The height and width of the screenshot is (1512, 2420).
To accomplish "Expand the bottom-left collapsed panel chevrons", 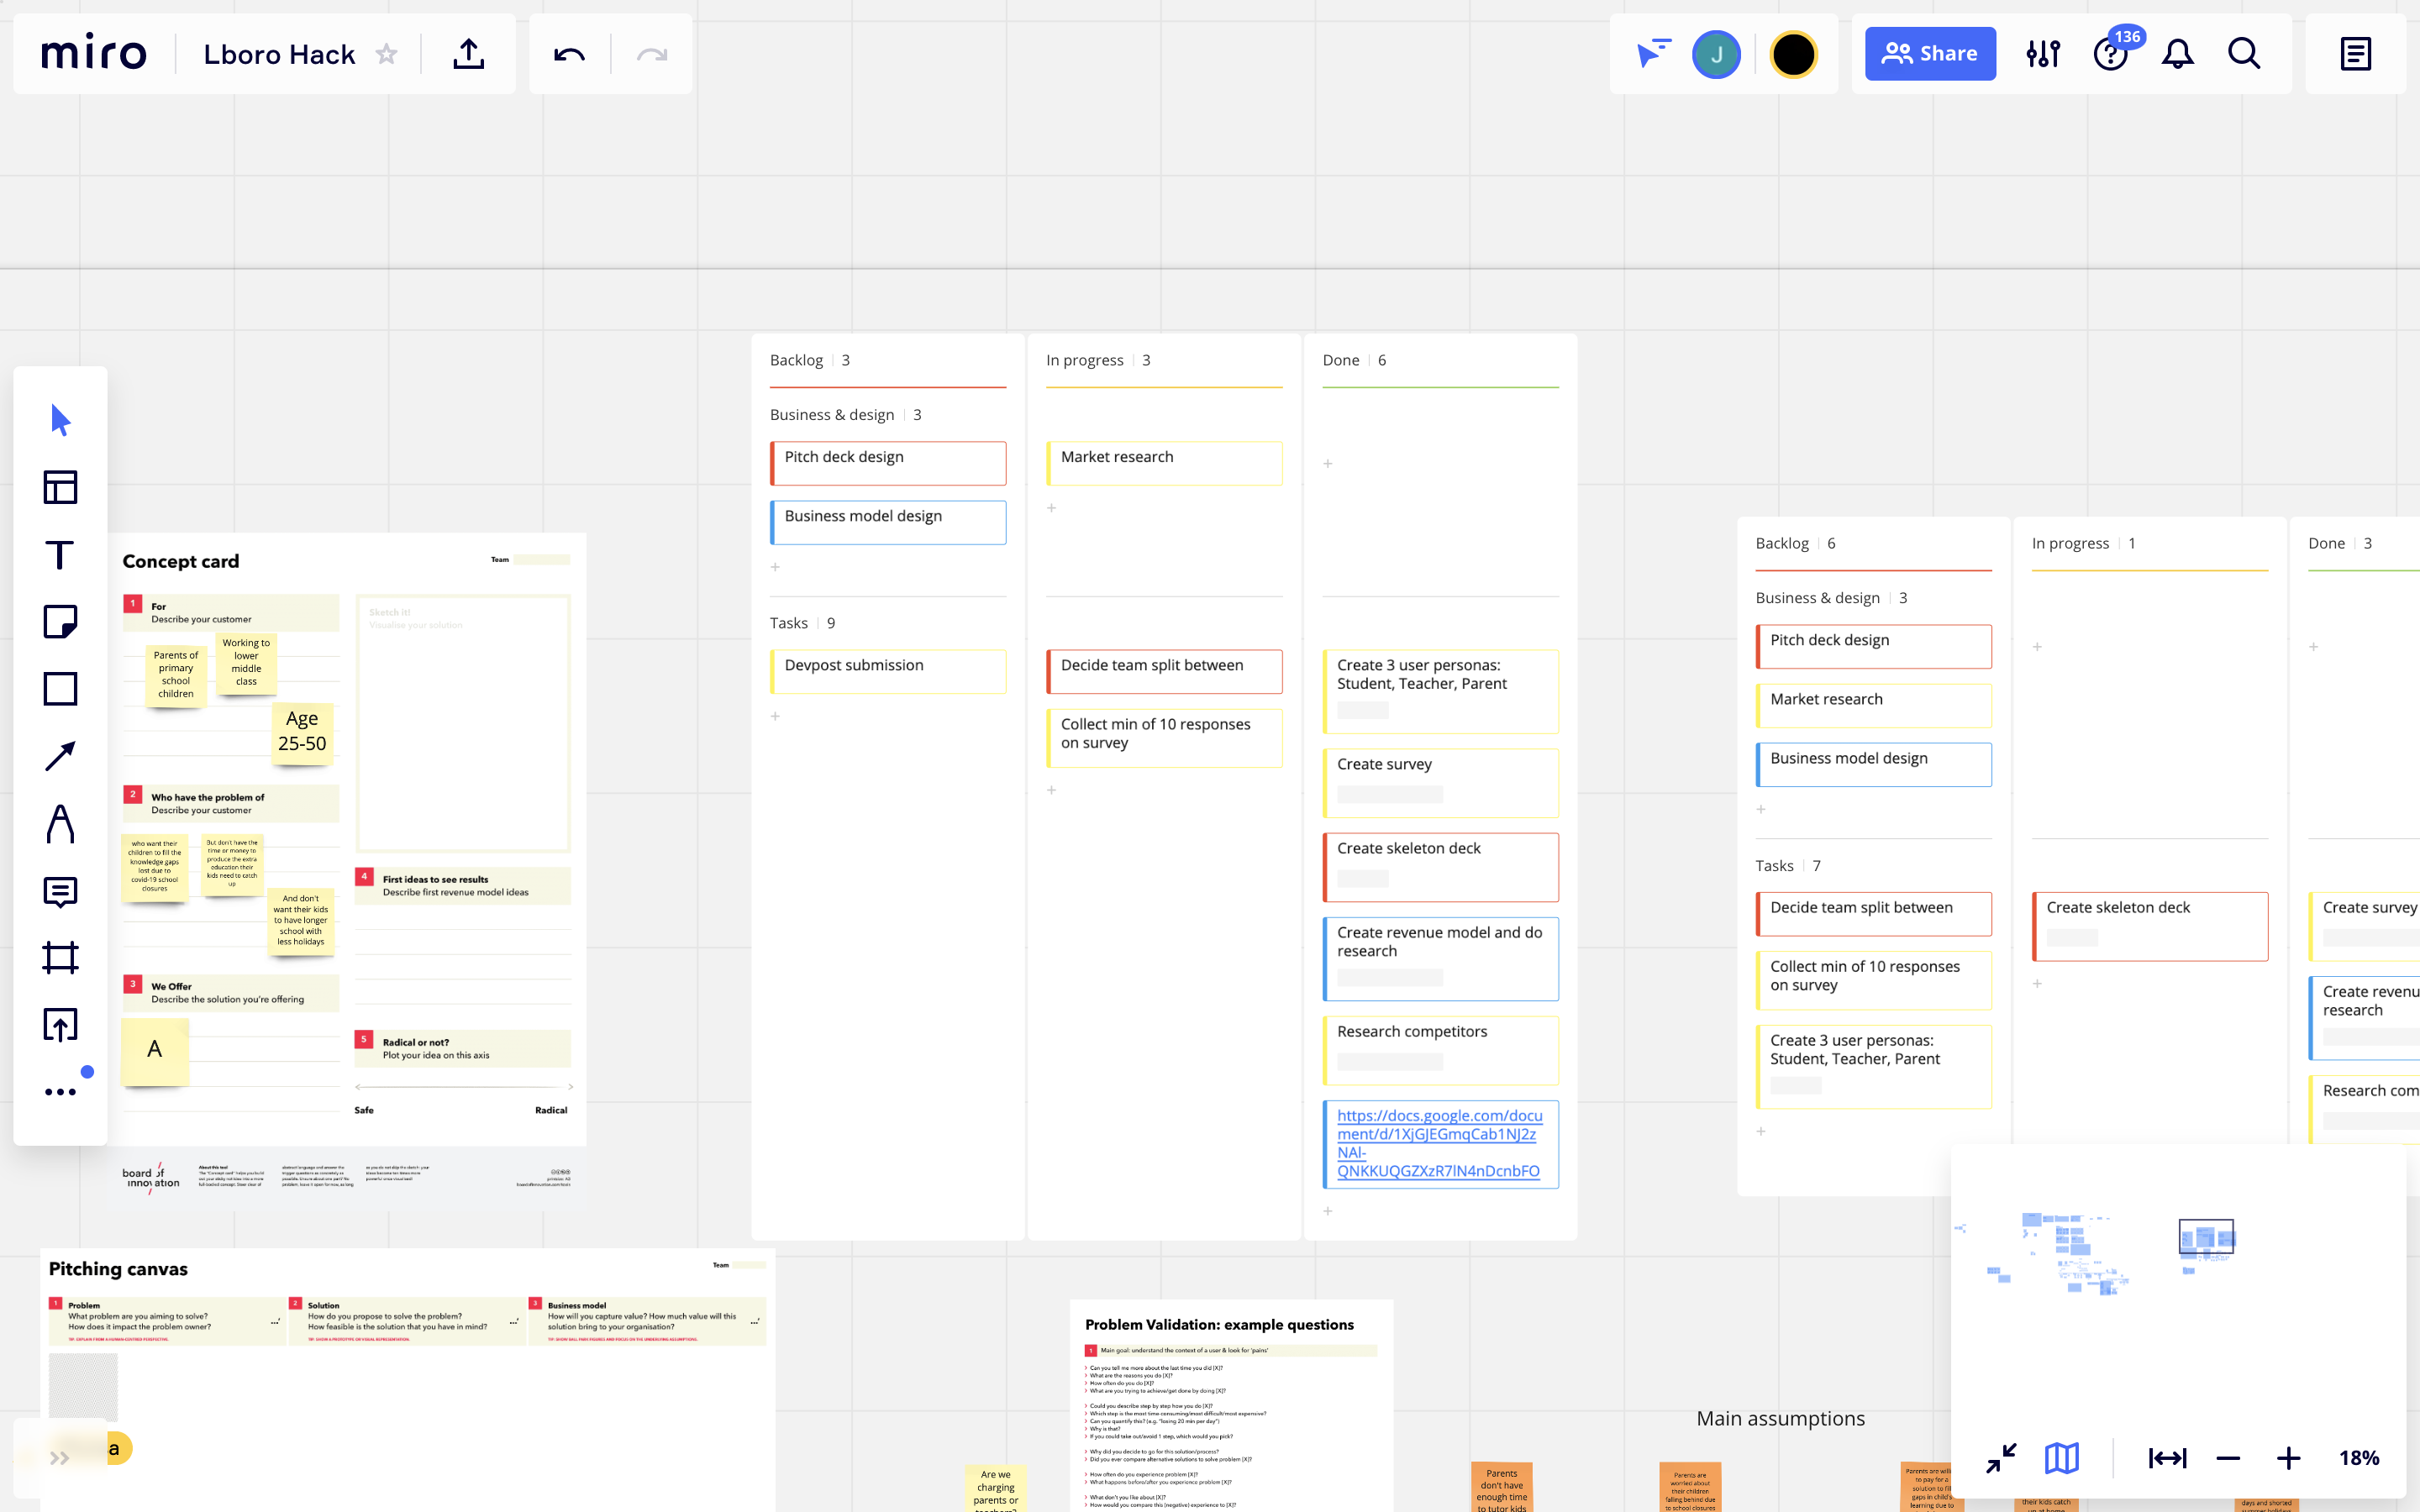I will click(x=59, y=1457).
